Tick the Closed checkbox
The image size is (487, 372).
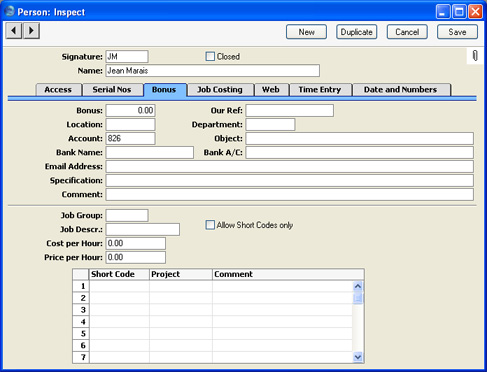[210, 56]
